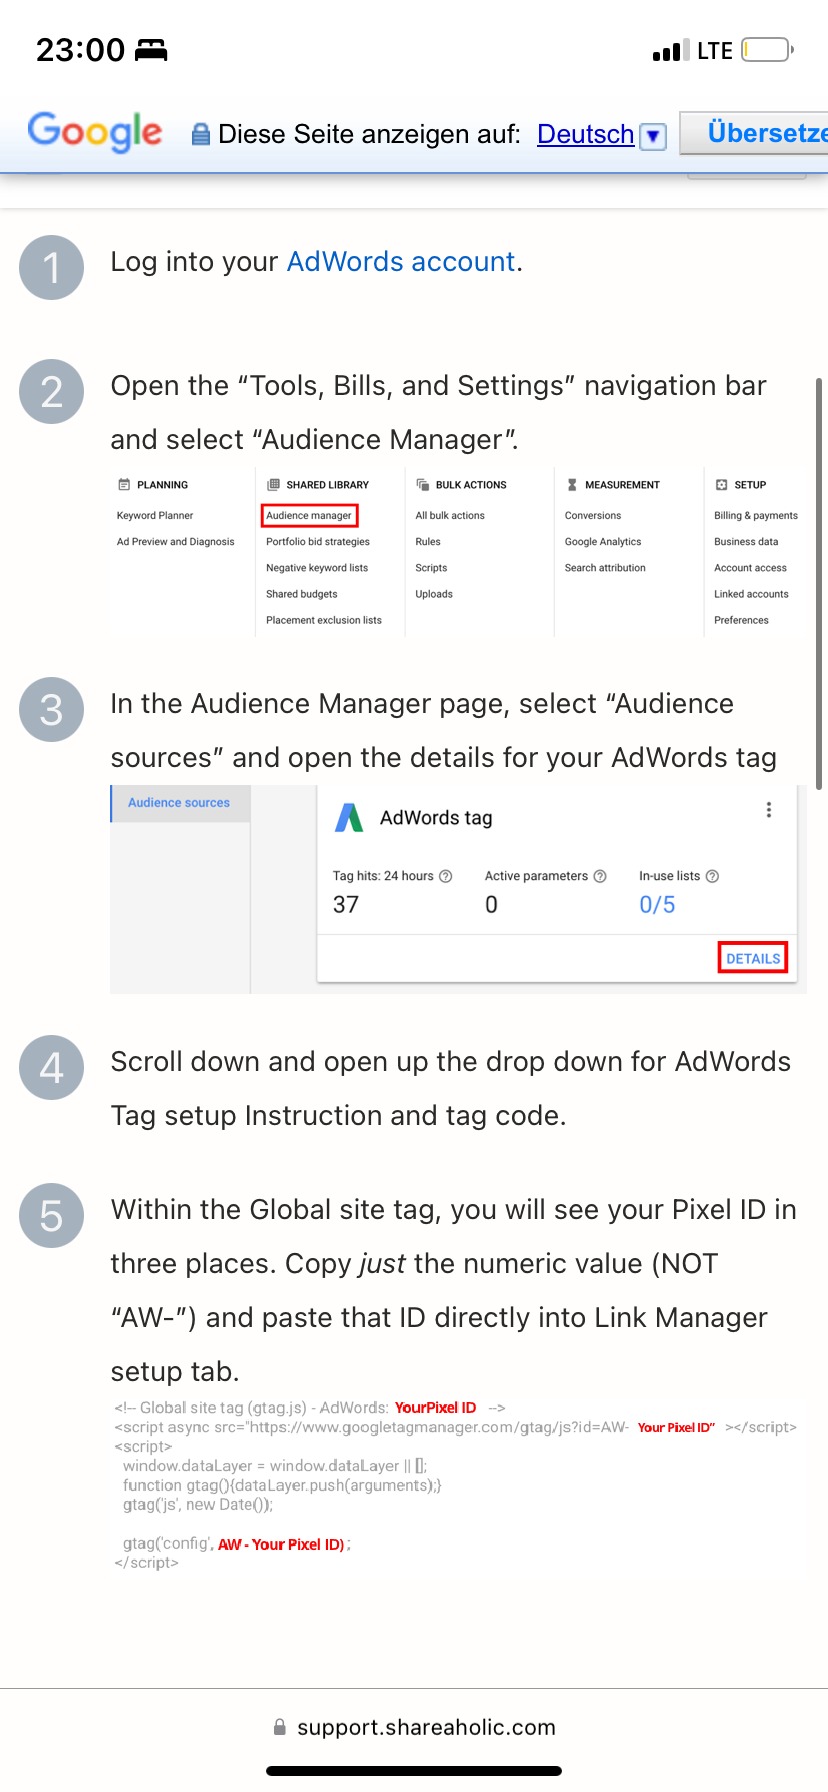
Task: Tap the page scrollbar on the right edge
Action: click(x=820, y=584)
